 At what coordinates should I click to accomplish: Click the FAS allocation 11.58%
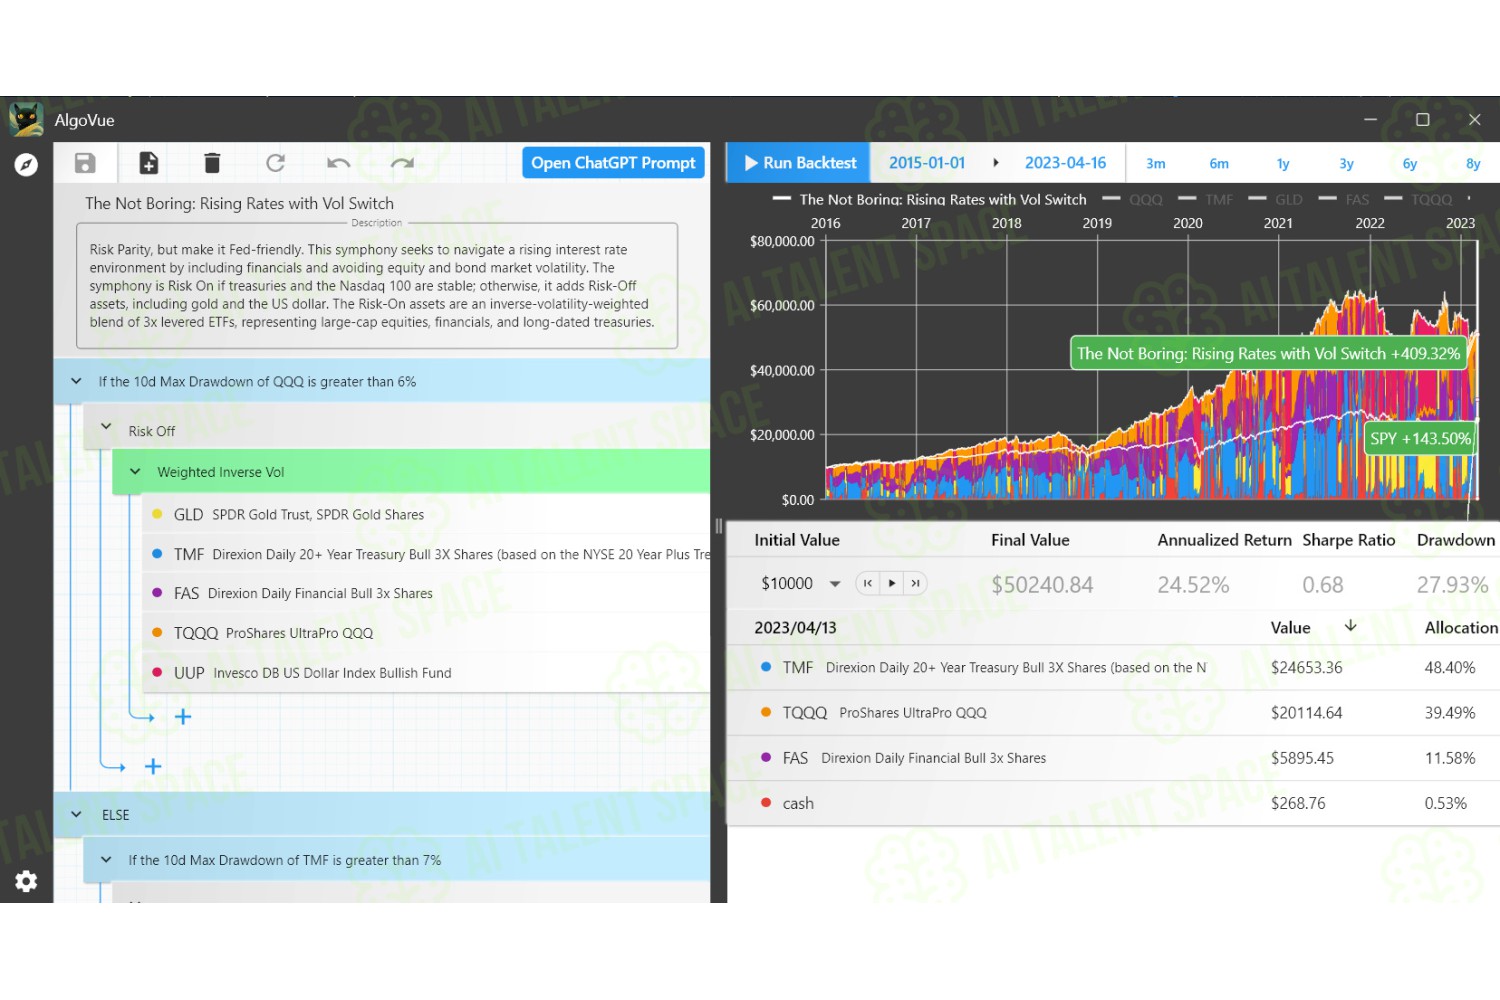click(1449, 758)
